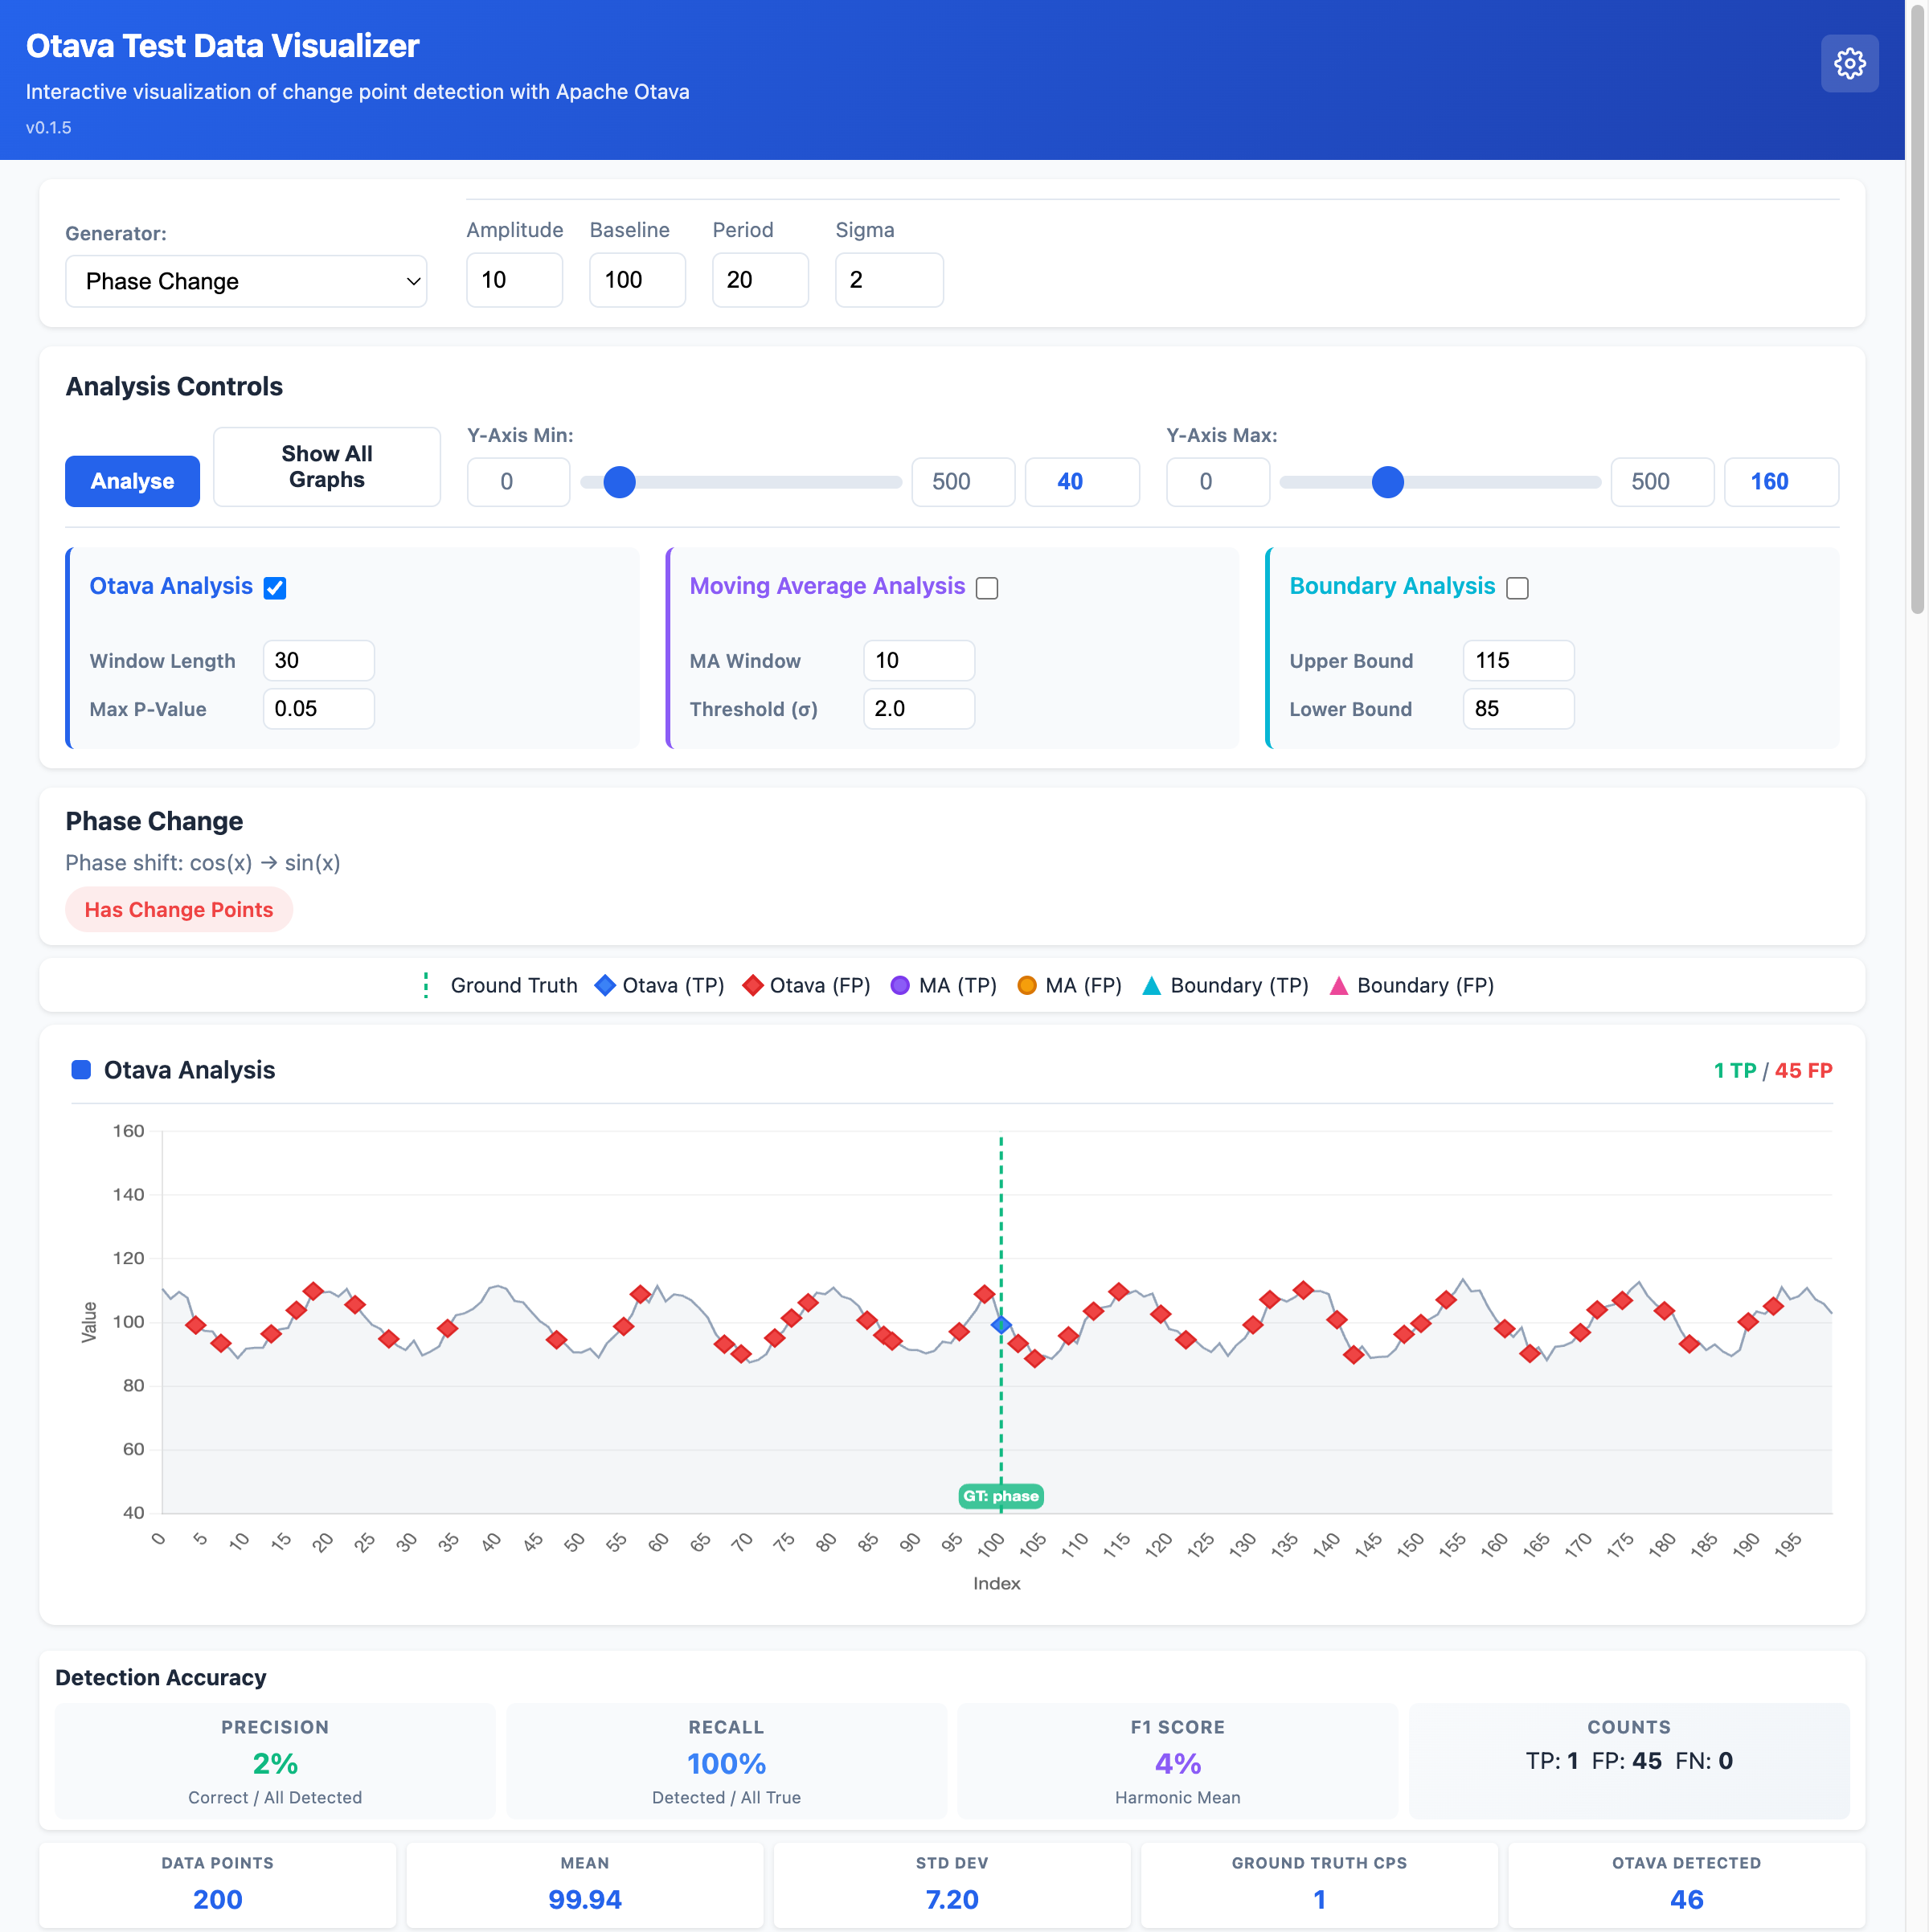Toggle the Moving Average Analysis checkbox
The image size is (1929, 1932).
click(987, 588)
